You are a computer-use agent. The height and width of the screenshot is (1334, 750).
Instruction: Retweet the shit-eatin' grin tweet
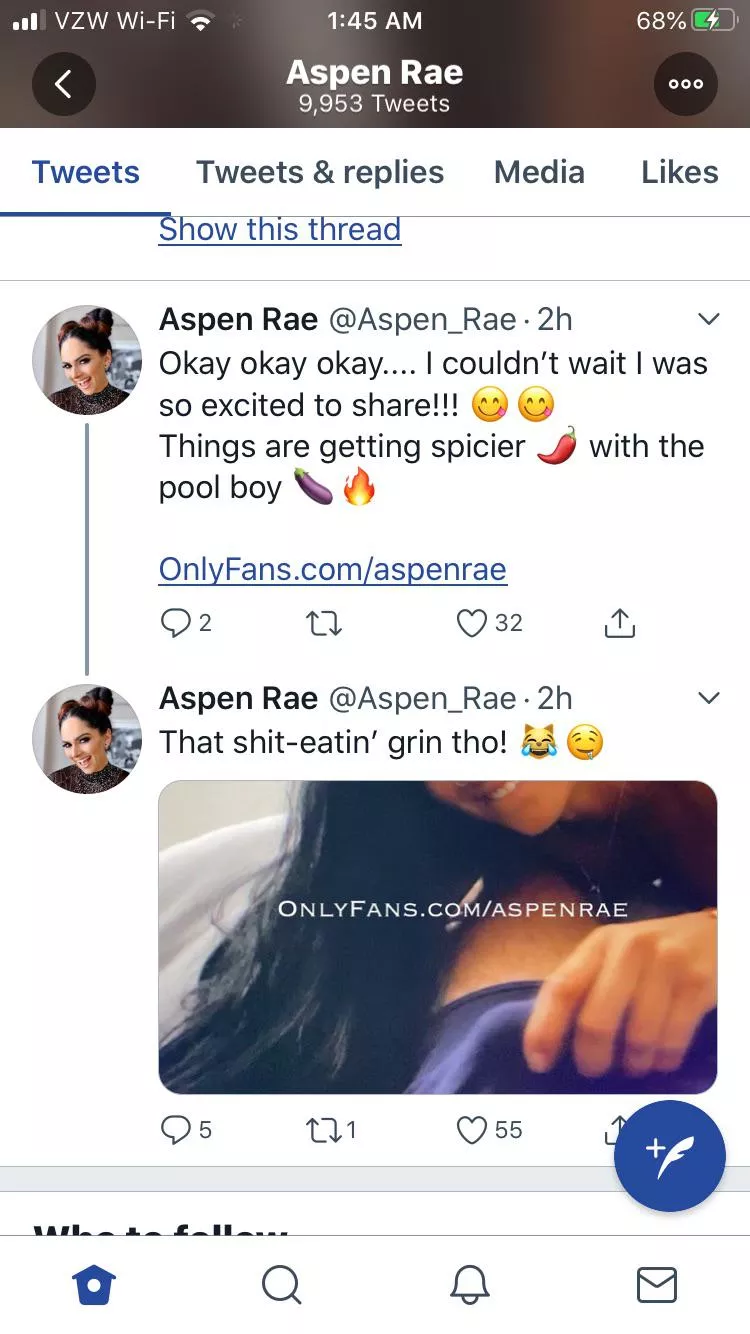click(x=324, y=1130)
